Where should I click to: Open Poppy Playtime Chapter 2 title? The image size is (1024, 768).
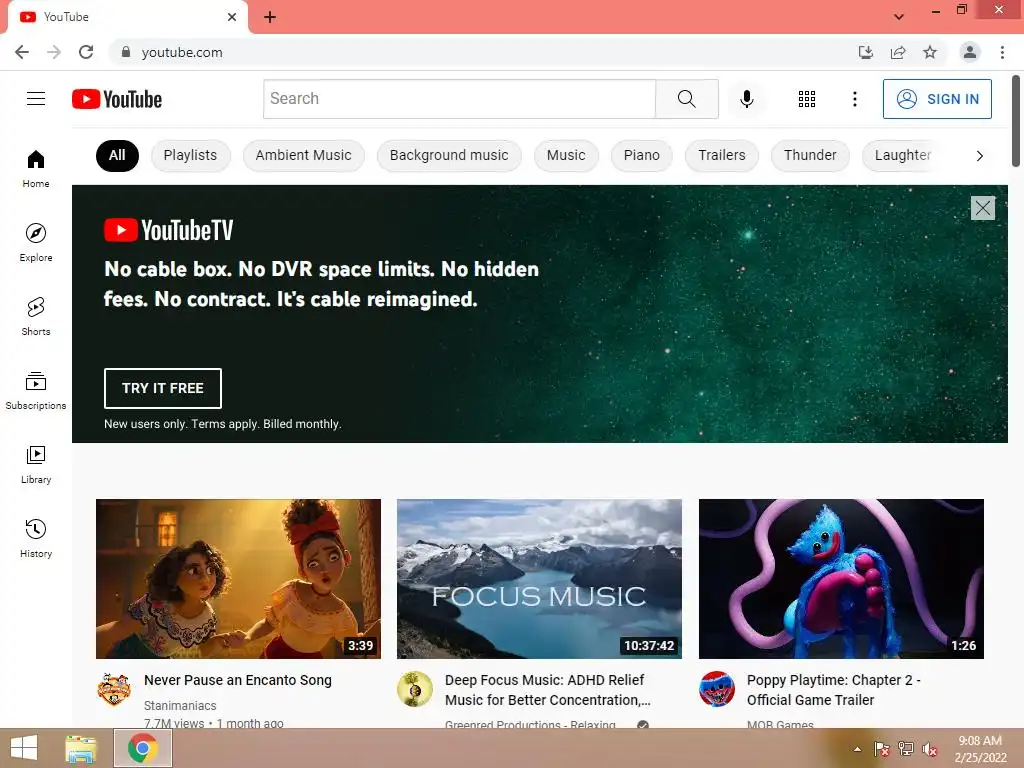click(x=833, y=690)
